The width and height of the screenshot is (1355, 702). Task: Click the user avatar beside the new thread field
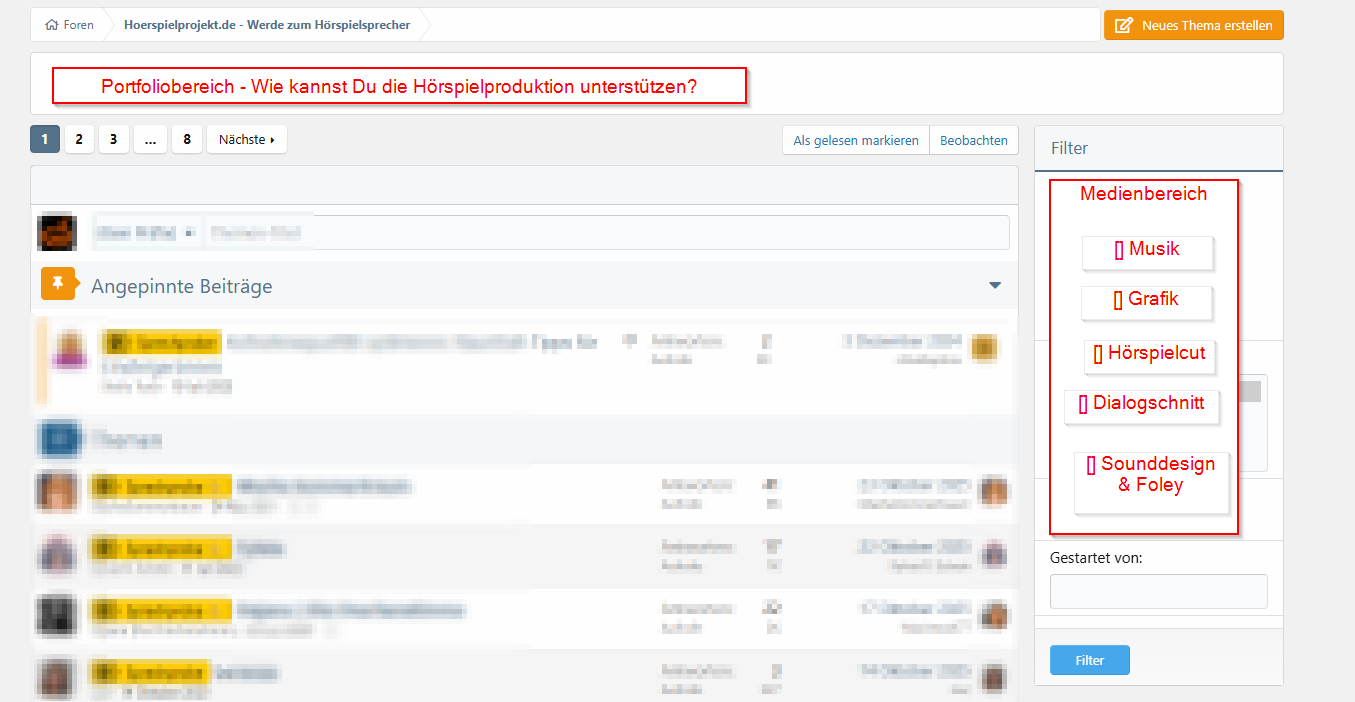click(56, 232)
